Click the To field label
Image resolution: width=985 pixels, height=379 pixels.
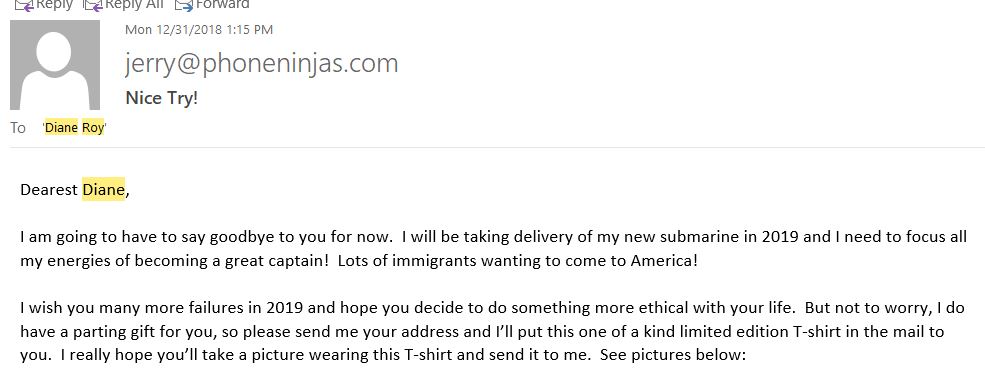[x=18, y=128]
